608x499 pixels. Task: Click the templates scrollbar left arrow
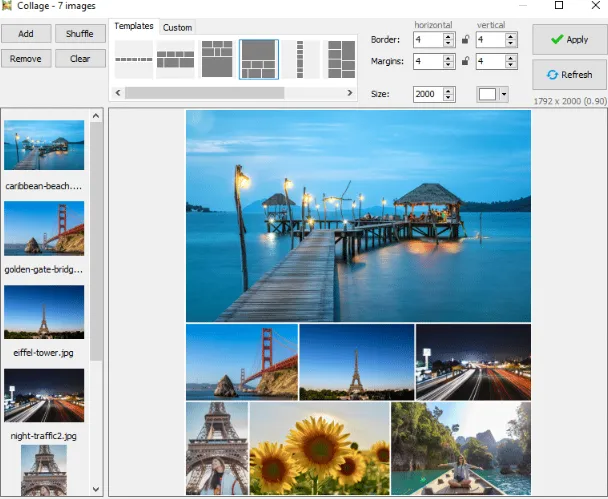click(x=118, y=93)
